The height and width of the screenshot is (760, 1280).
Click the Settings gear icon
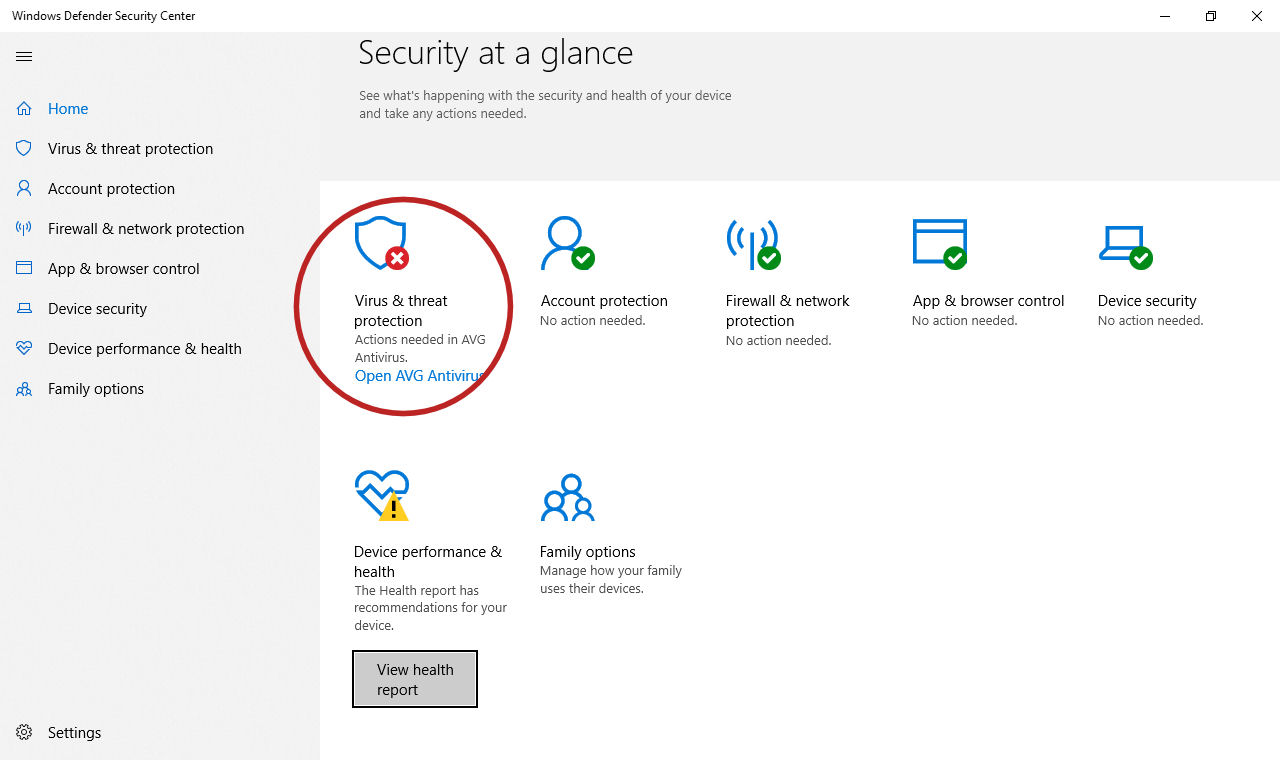24,732
